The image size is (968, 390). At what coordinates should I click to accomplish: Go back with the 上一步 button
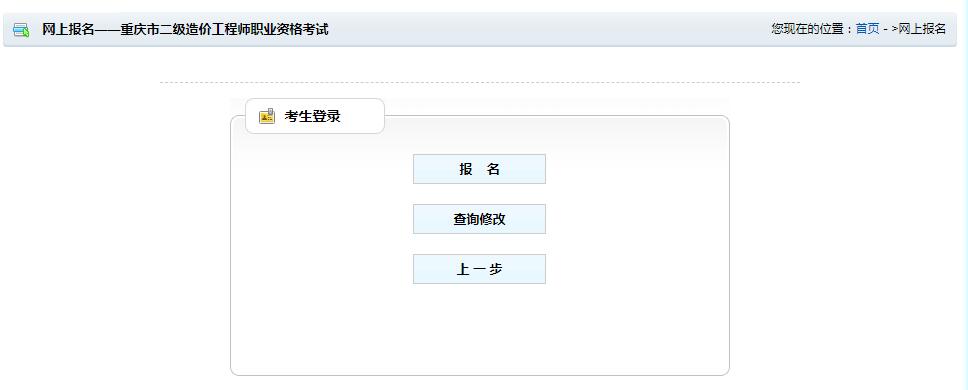coord(479,269)
